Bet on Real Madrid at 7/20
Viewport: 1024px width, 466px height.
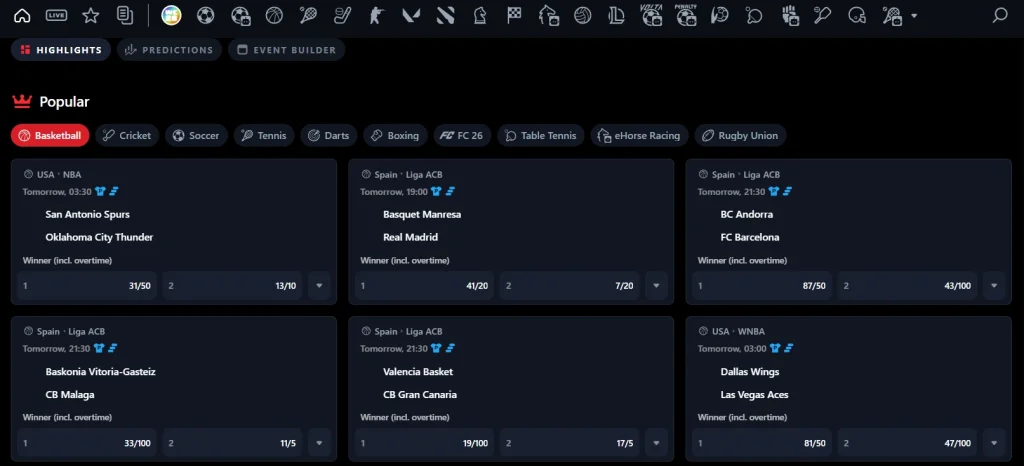[x=570, y=286]
